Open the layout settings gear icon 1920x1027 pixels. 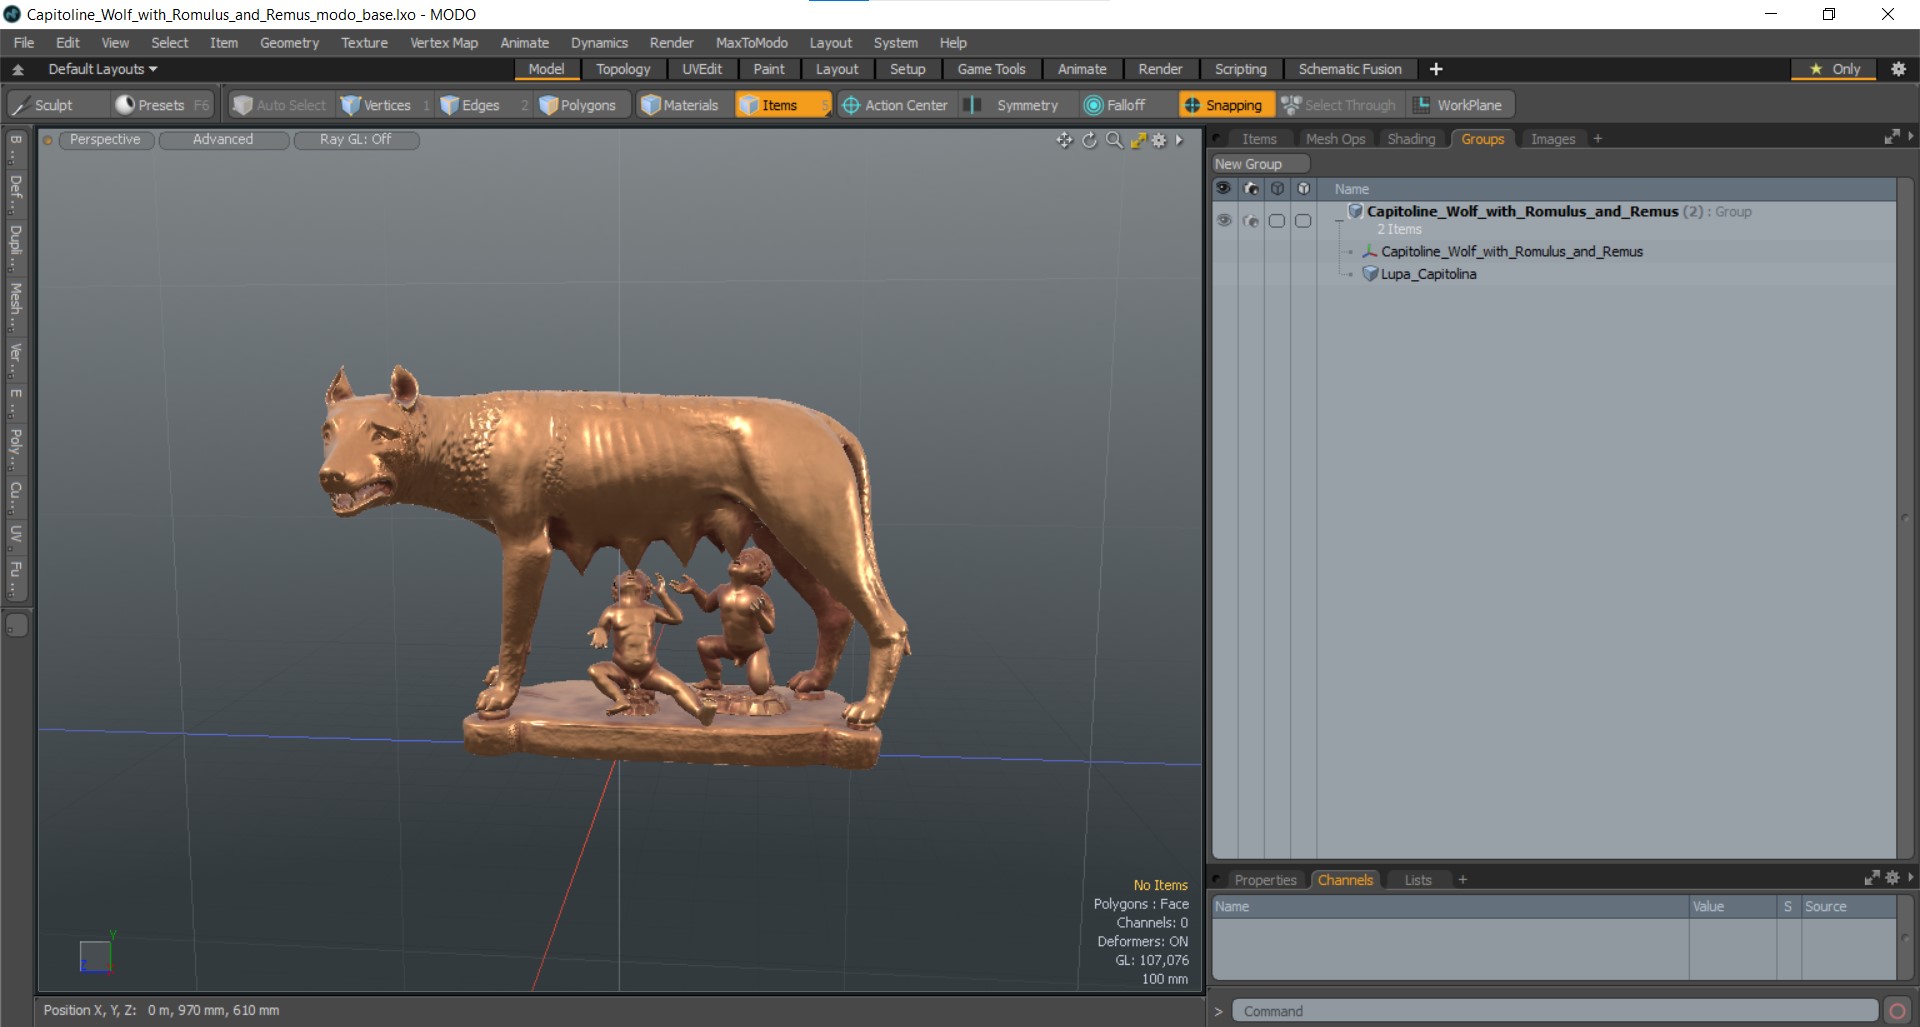(1898, 69)
